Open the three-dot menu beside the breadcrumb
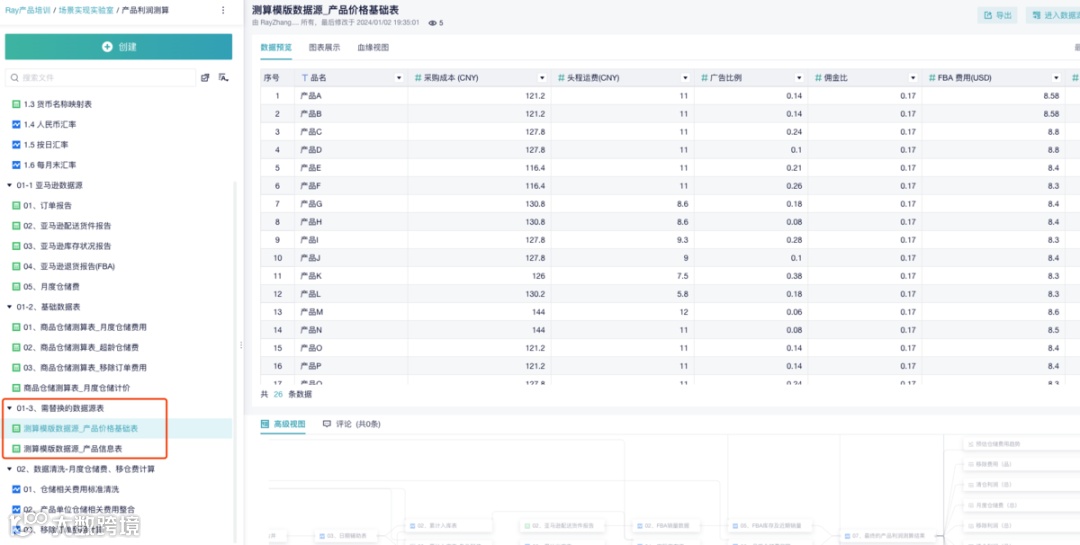This screenshot has width=1080, height=545. [x=222, y=10]
